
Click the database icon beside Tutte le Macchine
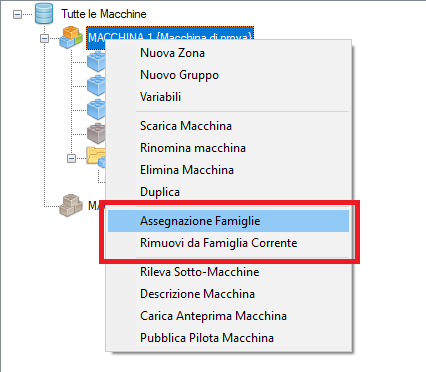point(44,14)
